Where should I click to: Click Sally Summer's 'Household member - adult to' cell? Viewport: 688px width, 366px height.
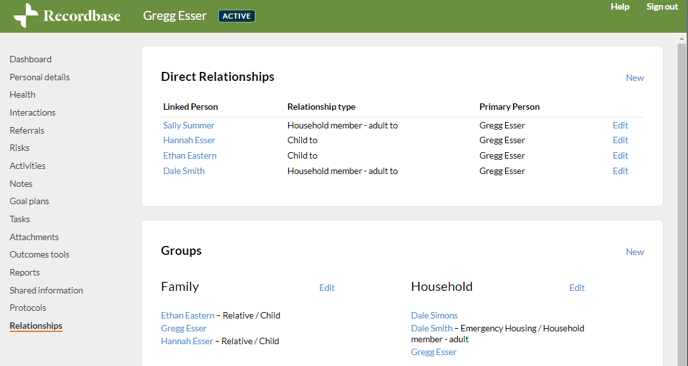343,126
